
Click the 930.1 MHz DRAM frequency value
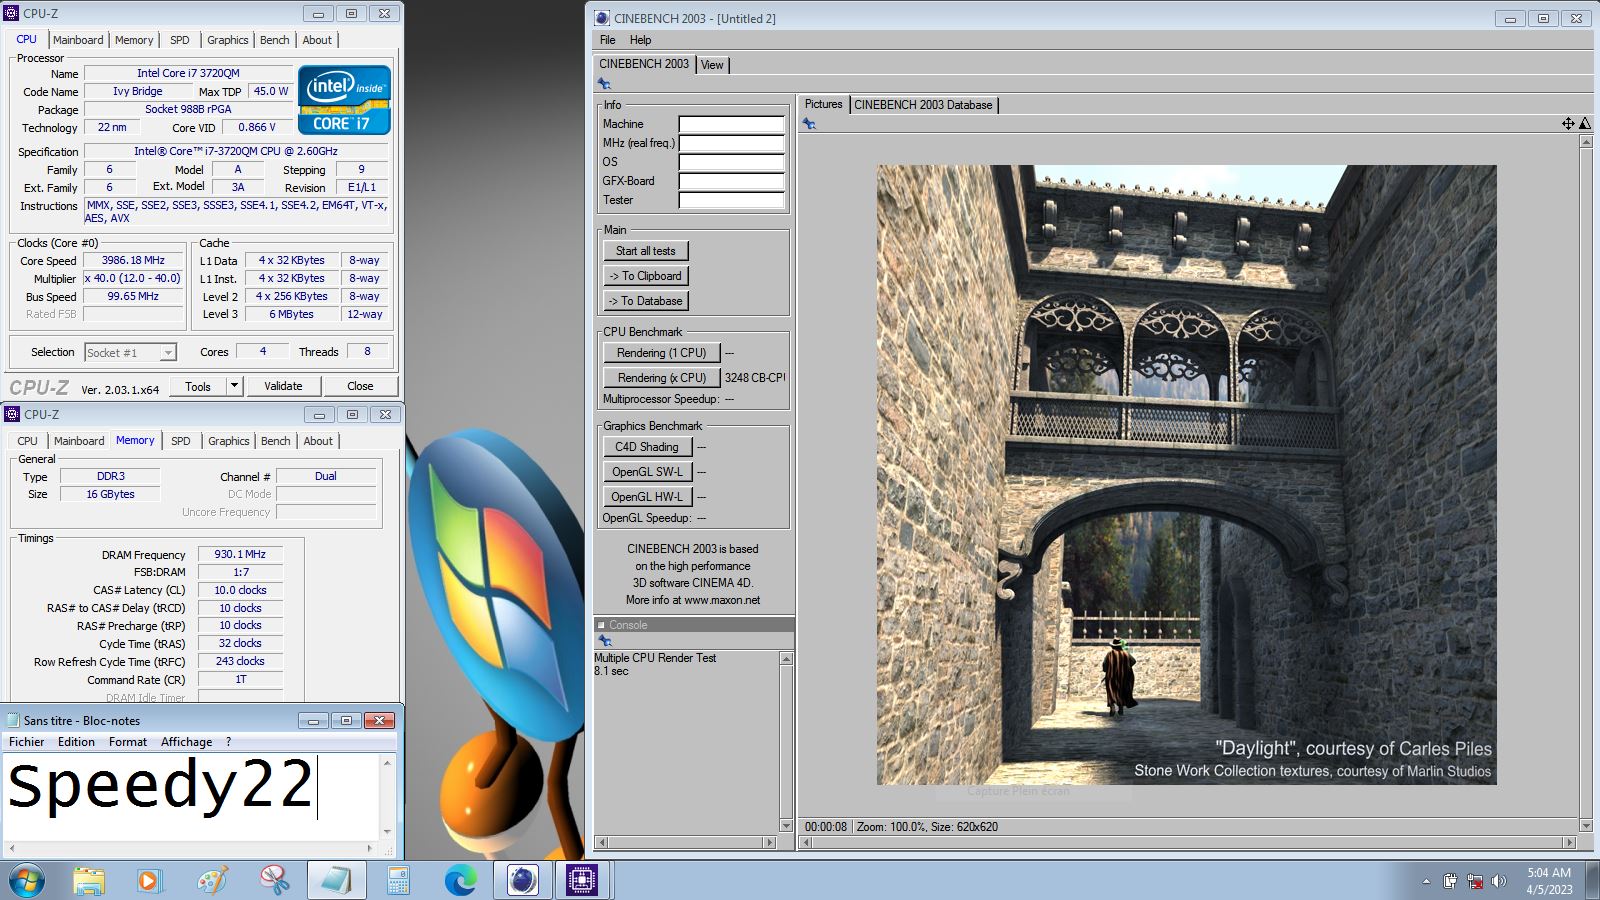click(x=240, y=554)
